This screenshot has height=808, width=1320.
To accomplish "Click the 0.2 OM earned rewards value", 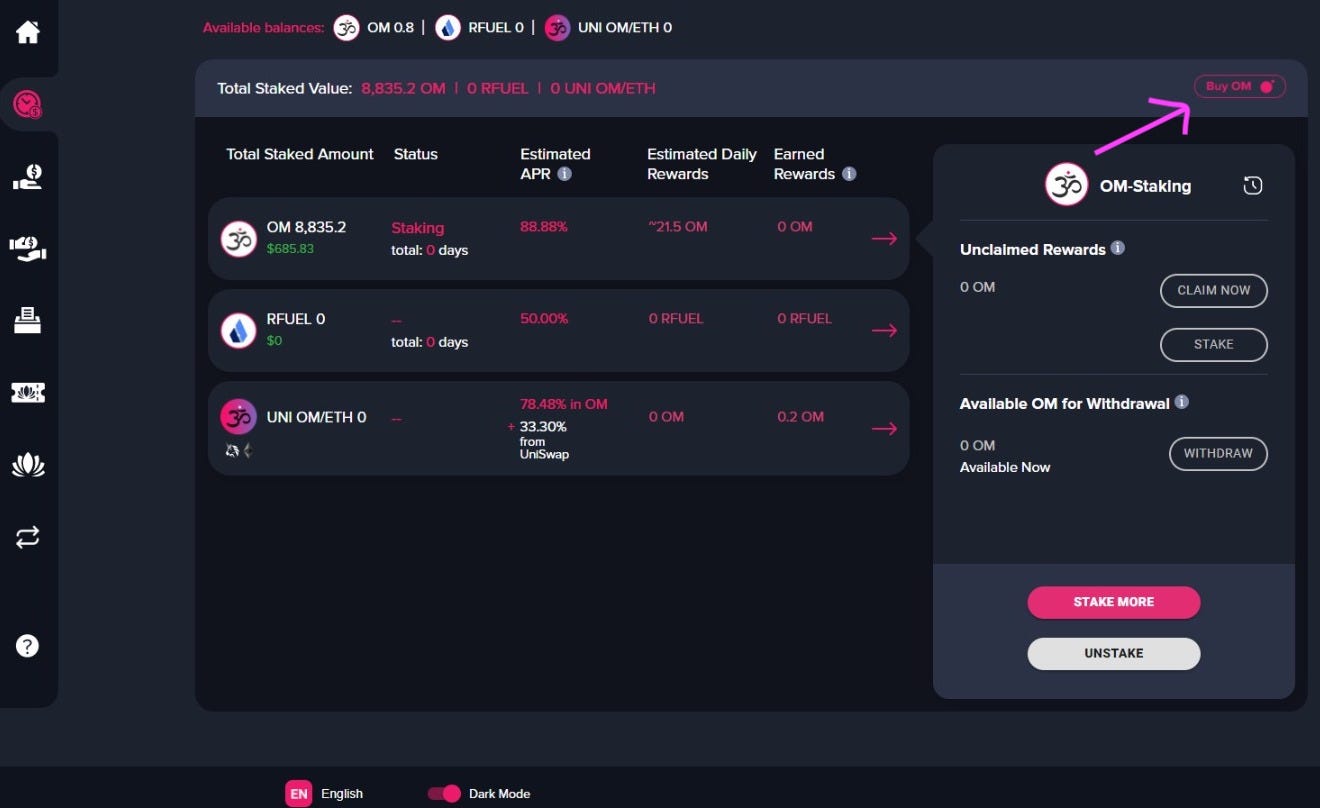I will point(801,417).
